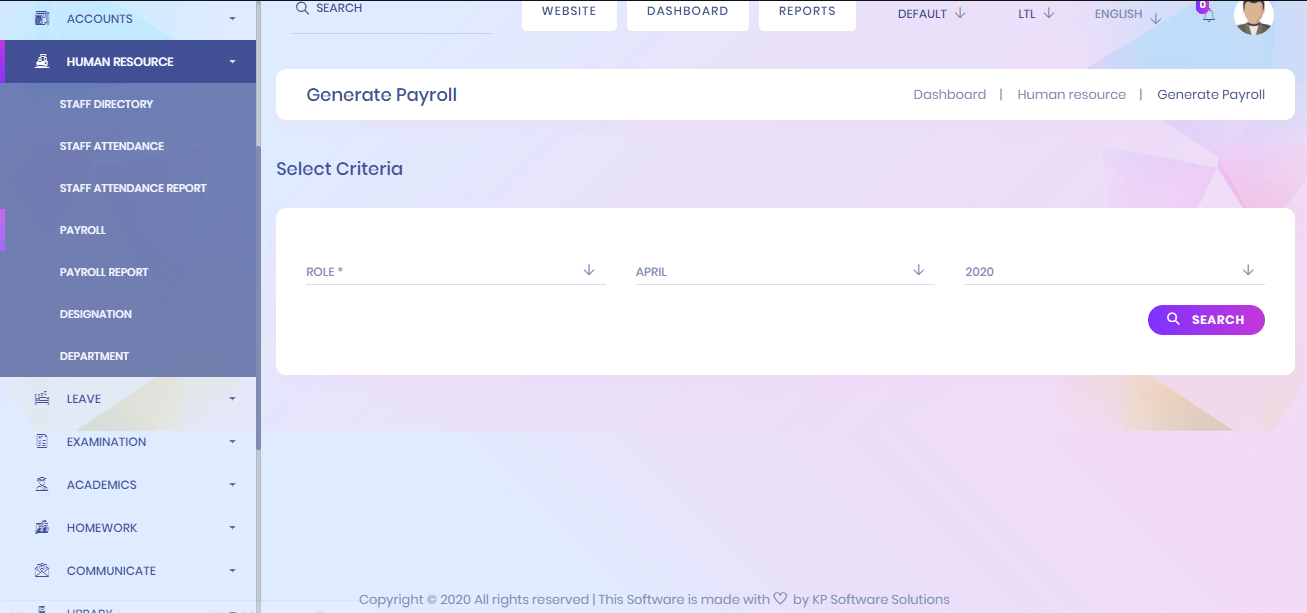The width and height of the screenshot is (1307, 613).
Task: Click the Website button
Action: tap(569, 13)
